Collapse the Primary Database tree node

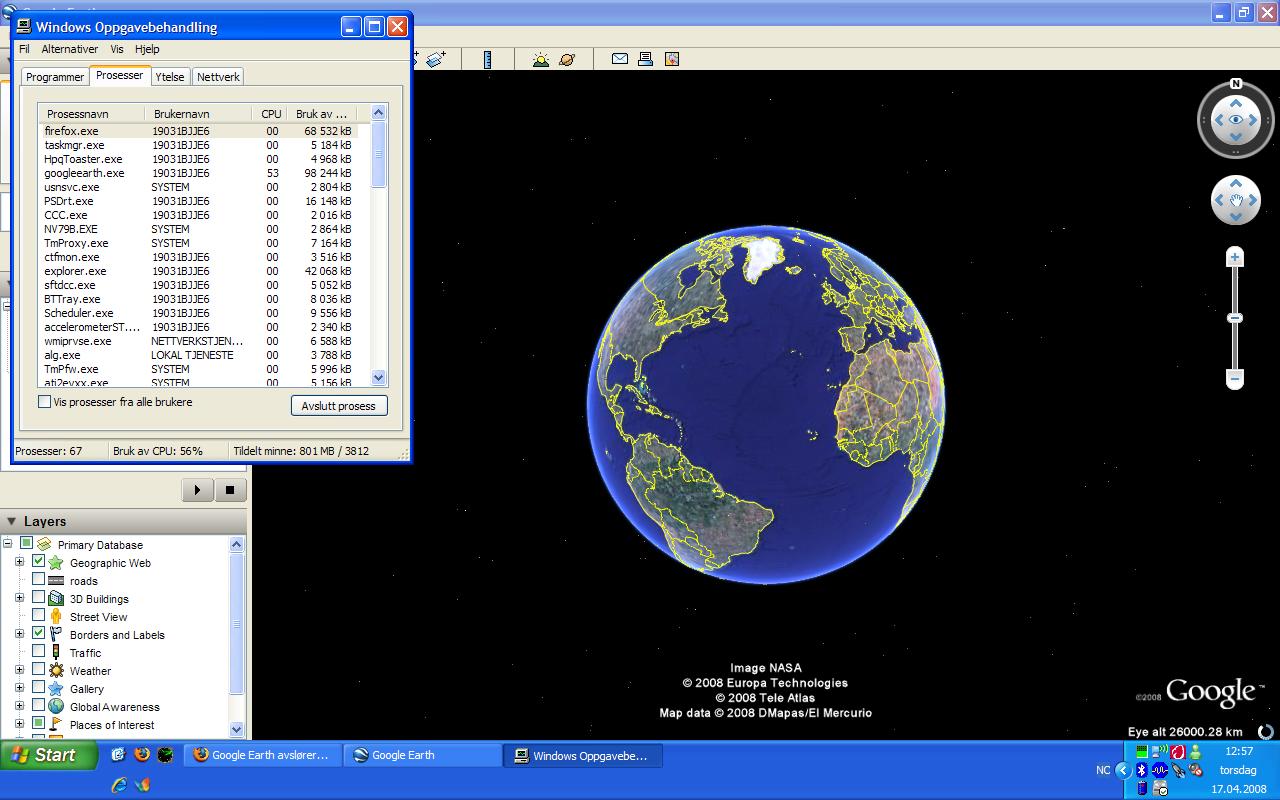(7, 545)
